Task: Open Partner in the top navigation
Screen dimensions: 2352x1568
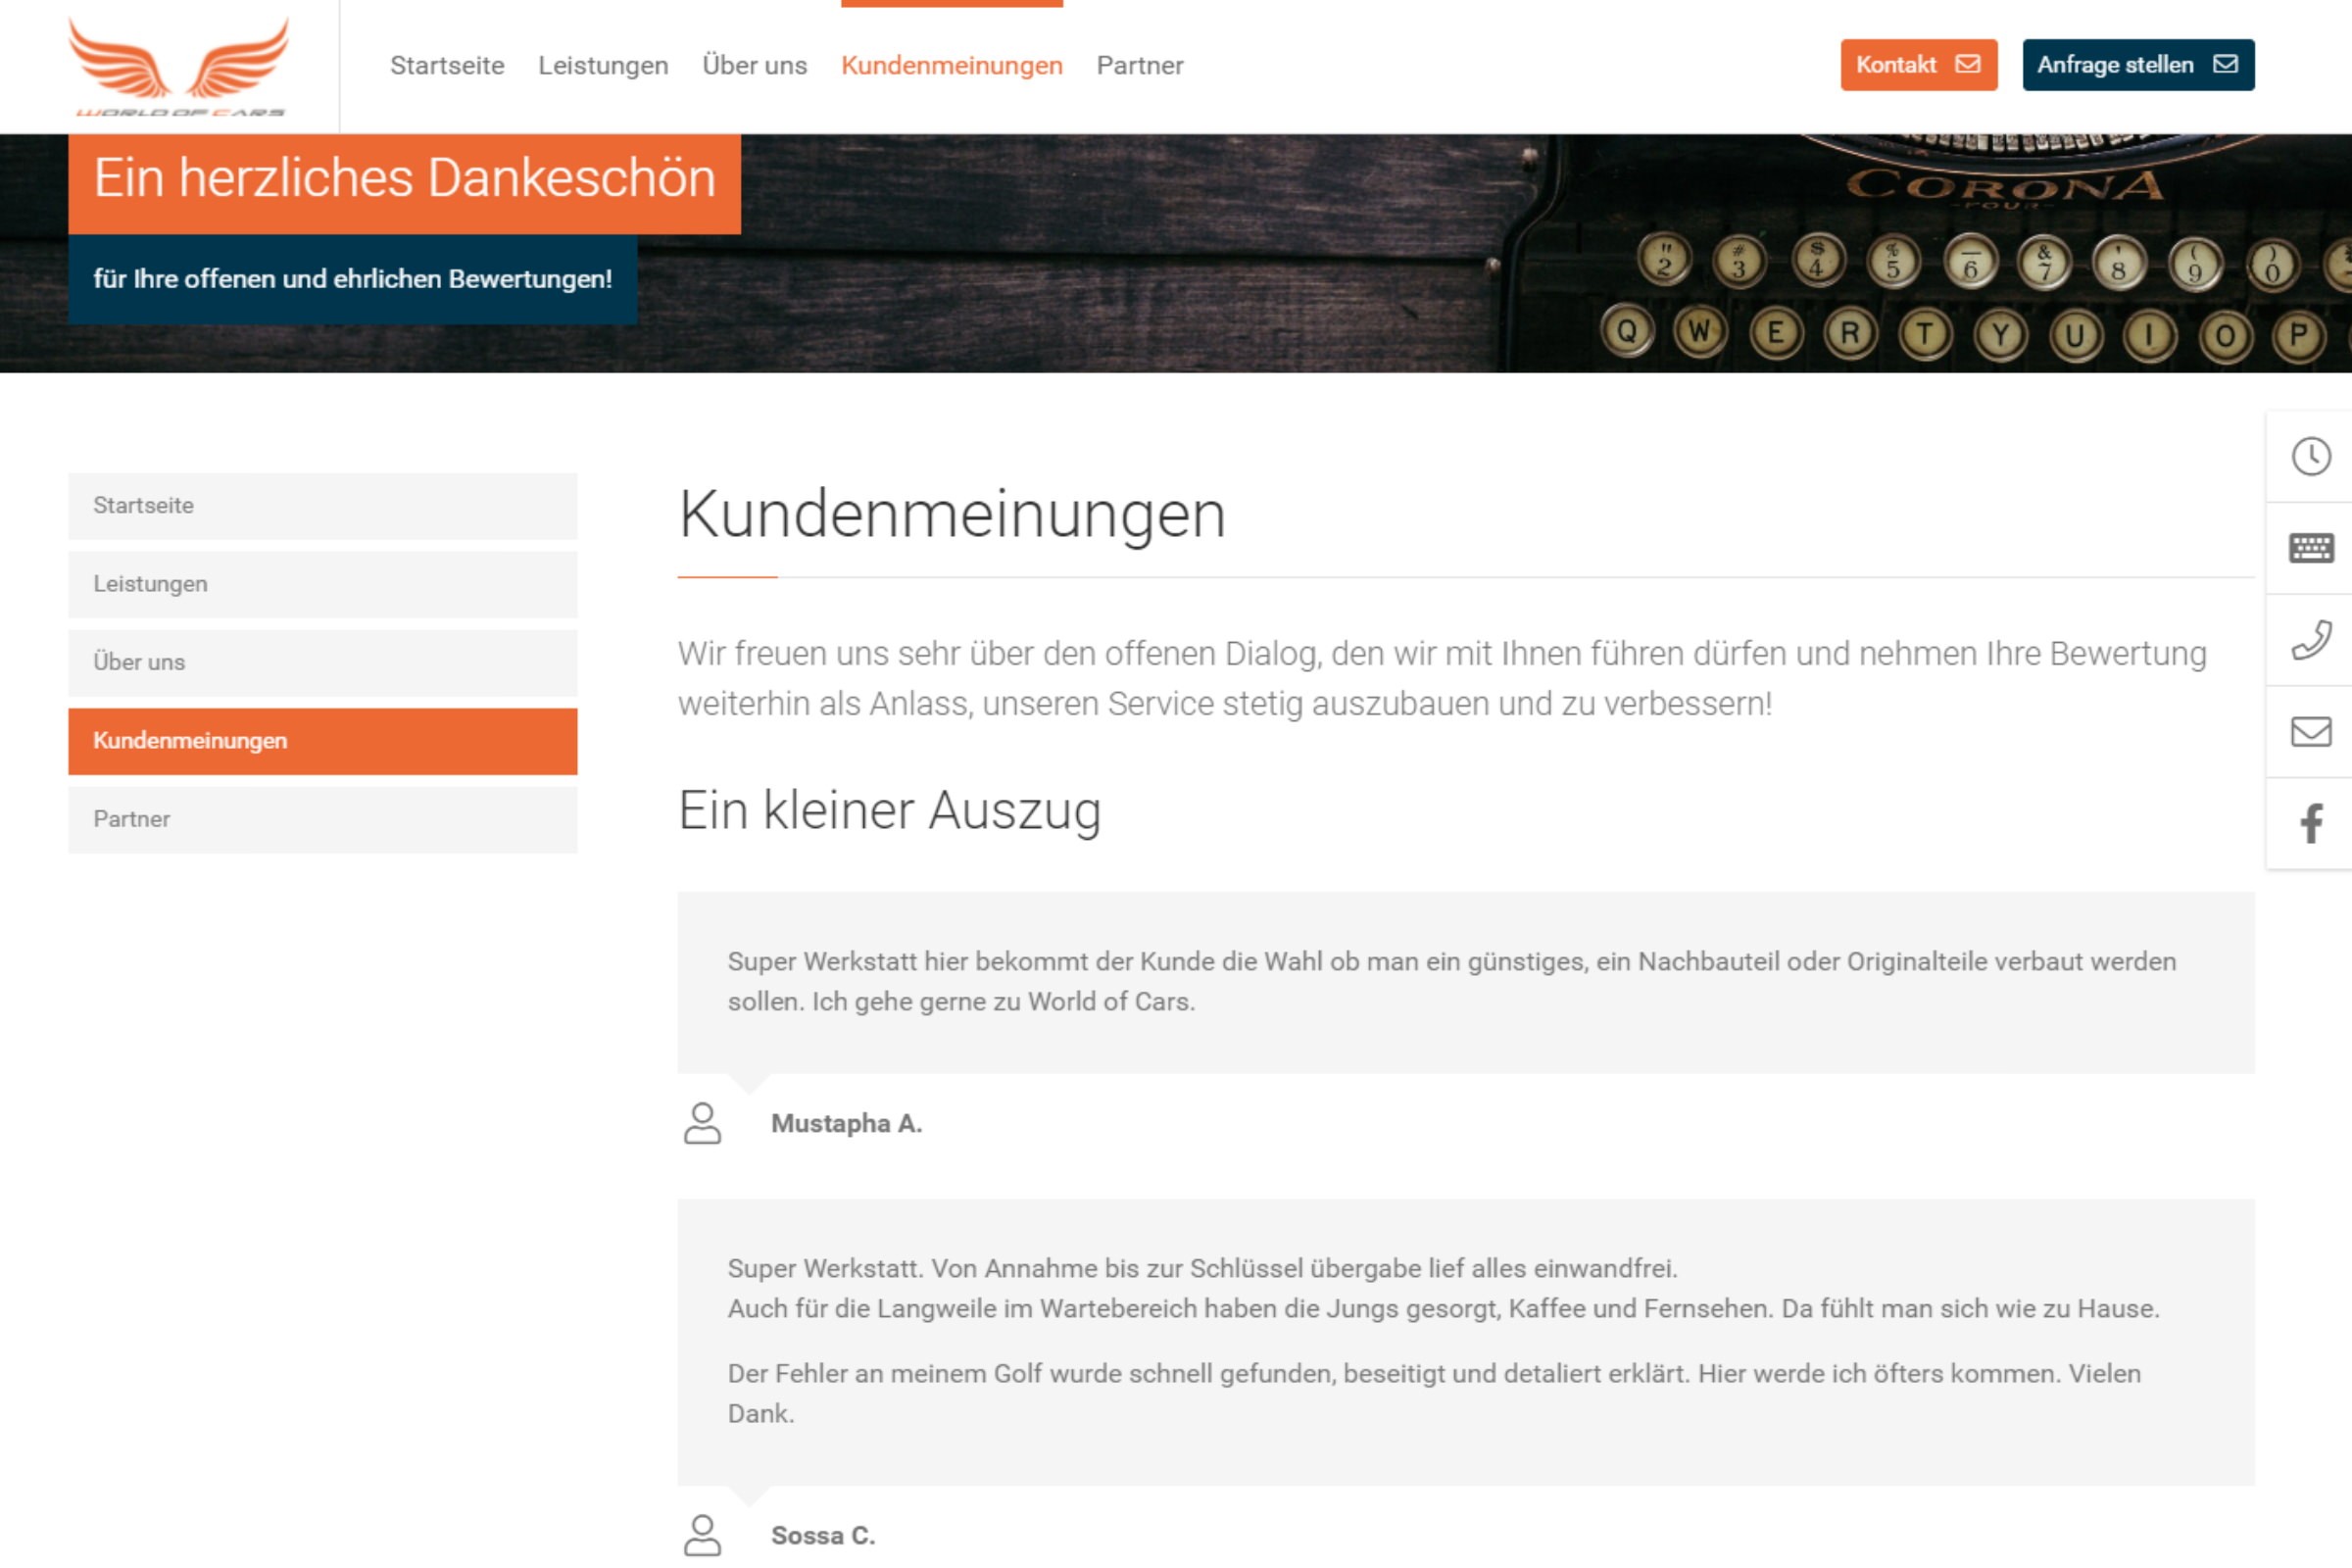Action: (x=1139, y=66)
